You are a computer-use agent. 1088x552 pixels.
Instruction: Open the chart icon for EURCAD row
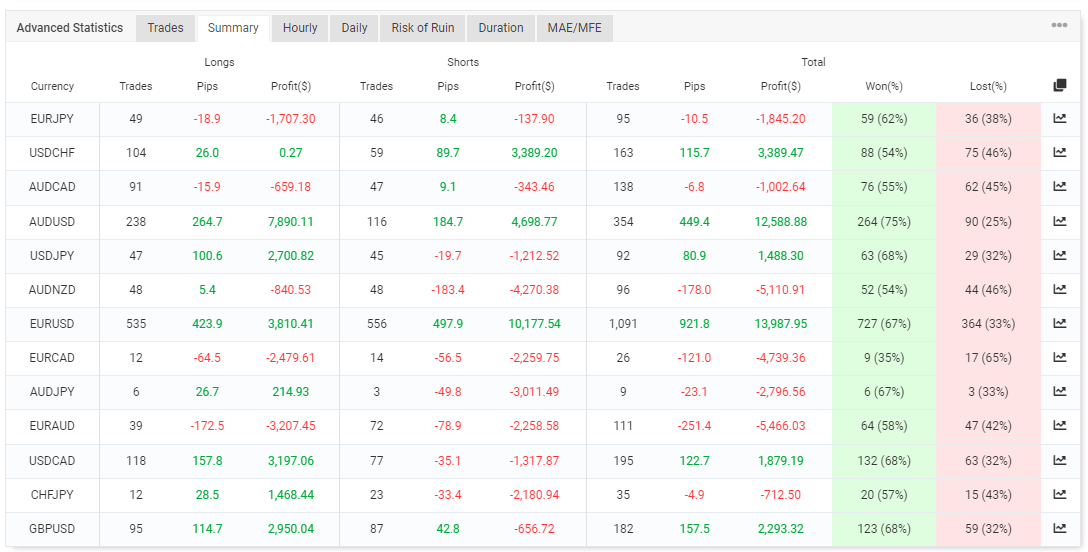click(x=1060, y=358)
